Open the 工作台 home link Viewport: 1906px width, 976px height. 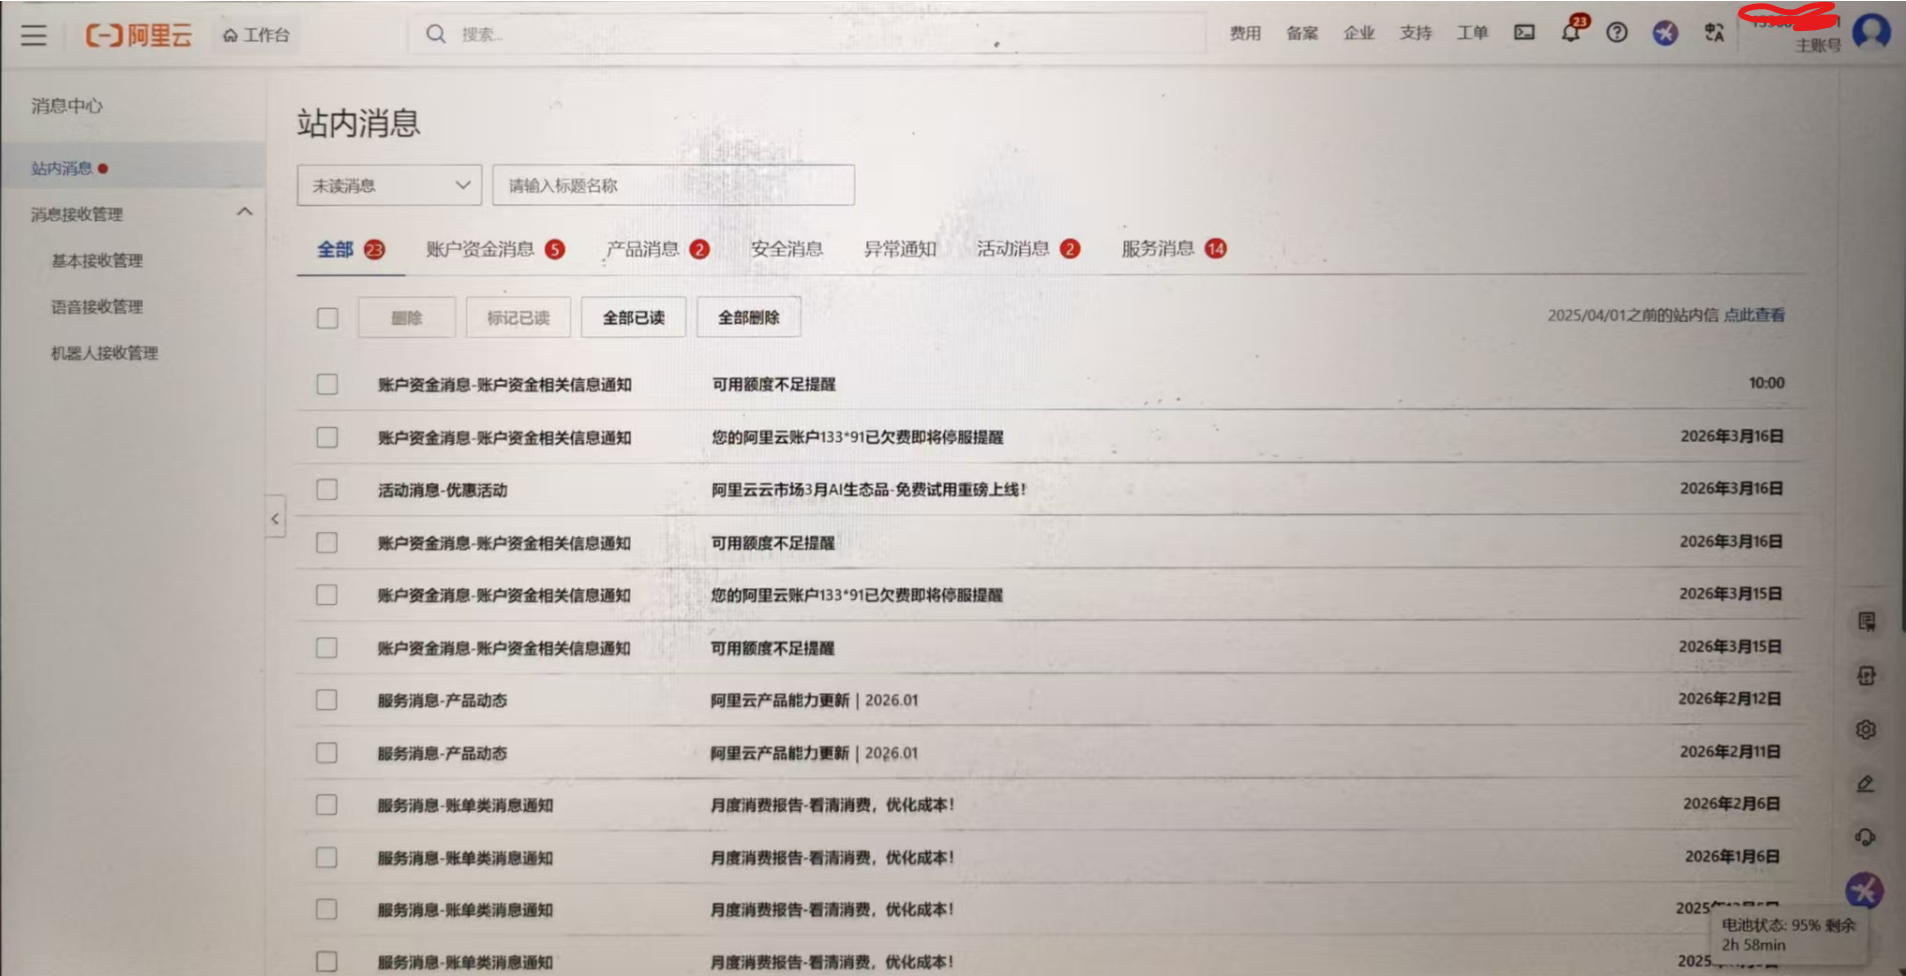[x=257, y=35]
